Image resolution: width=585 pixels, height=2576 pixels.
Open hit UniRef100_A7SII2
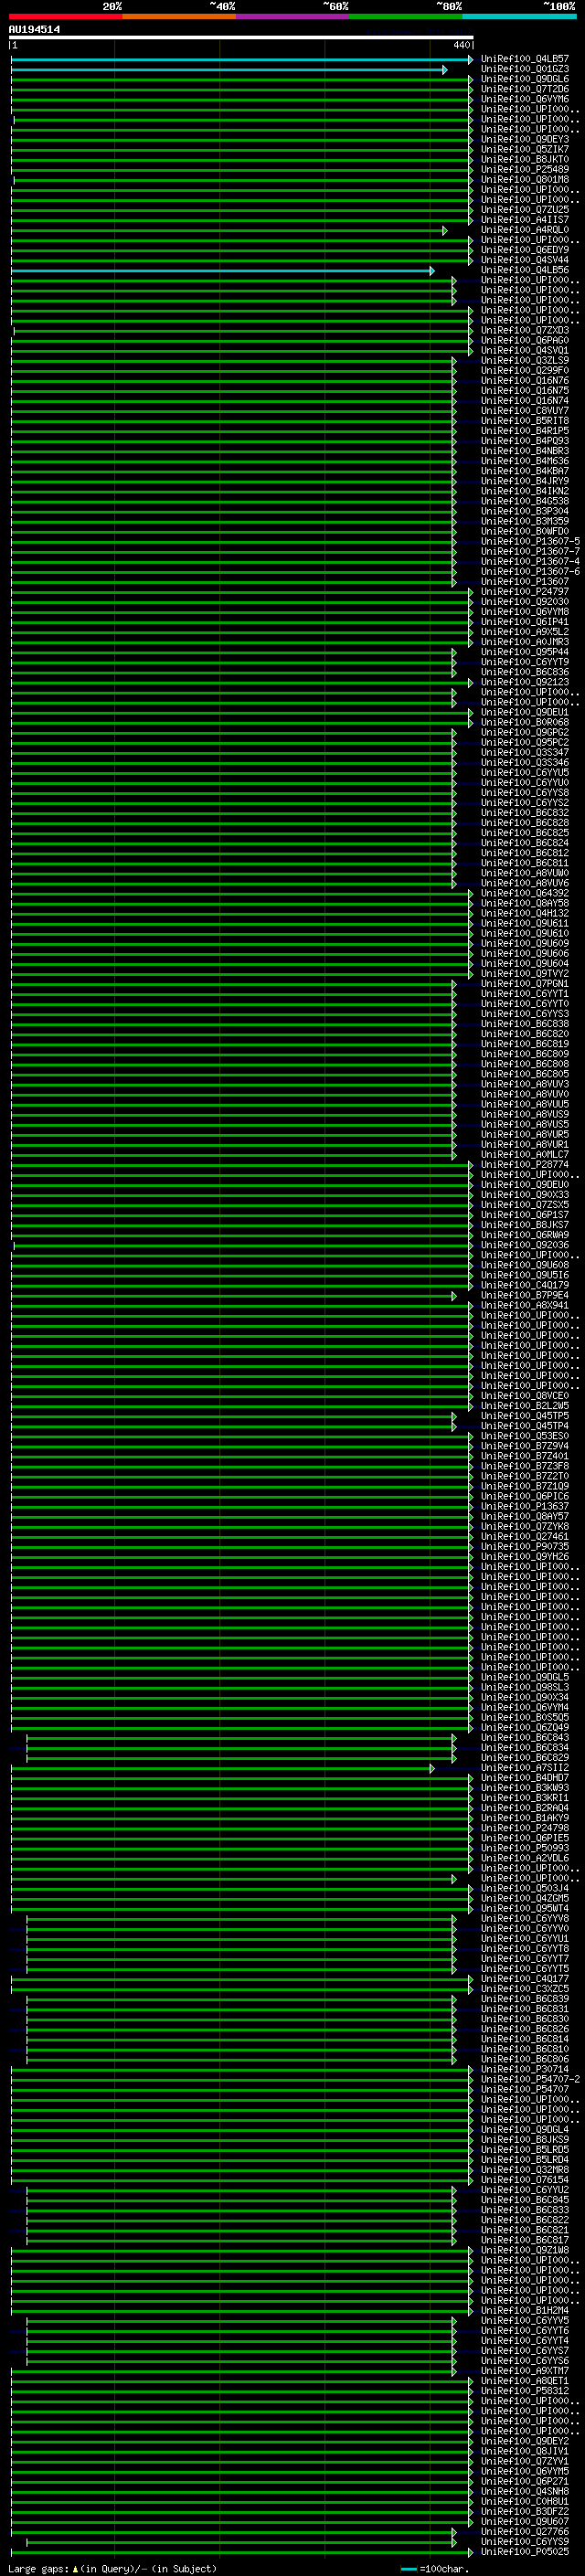click(525, 1768)
